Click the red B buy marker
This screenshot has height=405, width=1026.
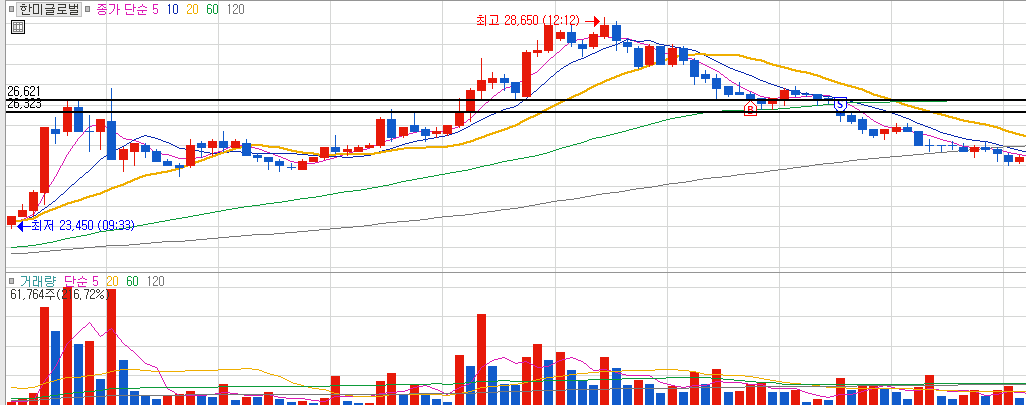(x=751, y=109)
